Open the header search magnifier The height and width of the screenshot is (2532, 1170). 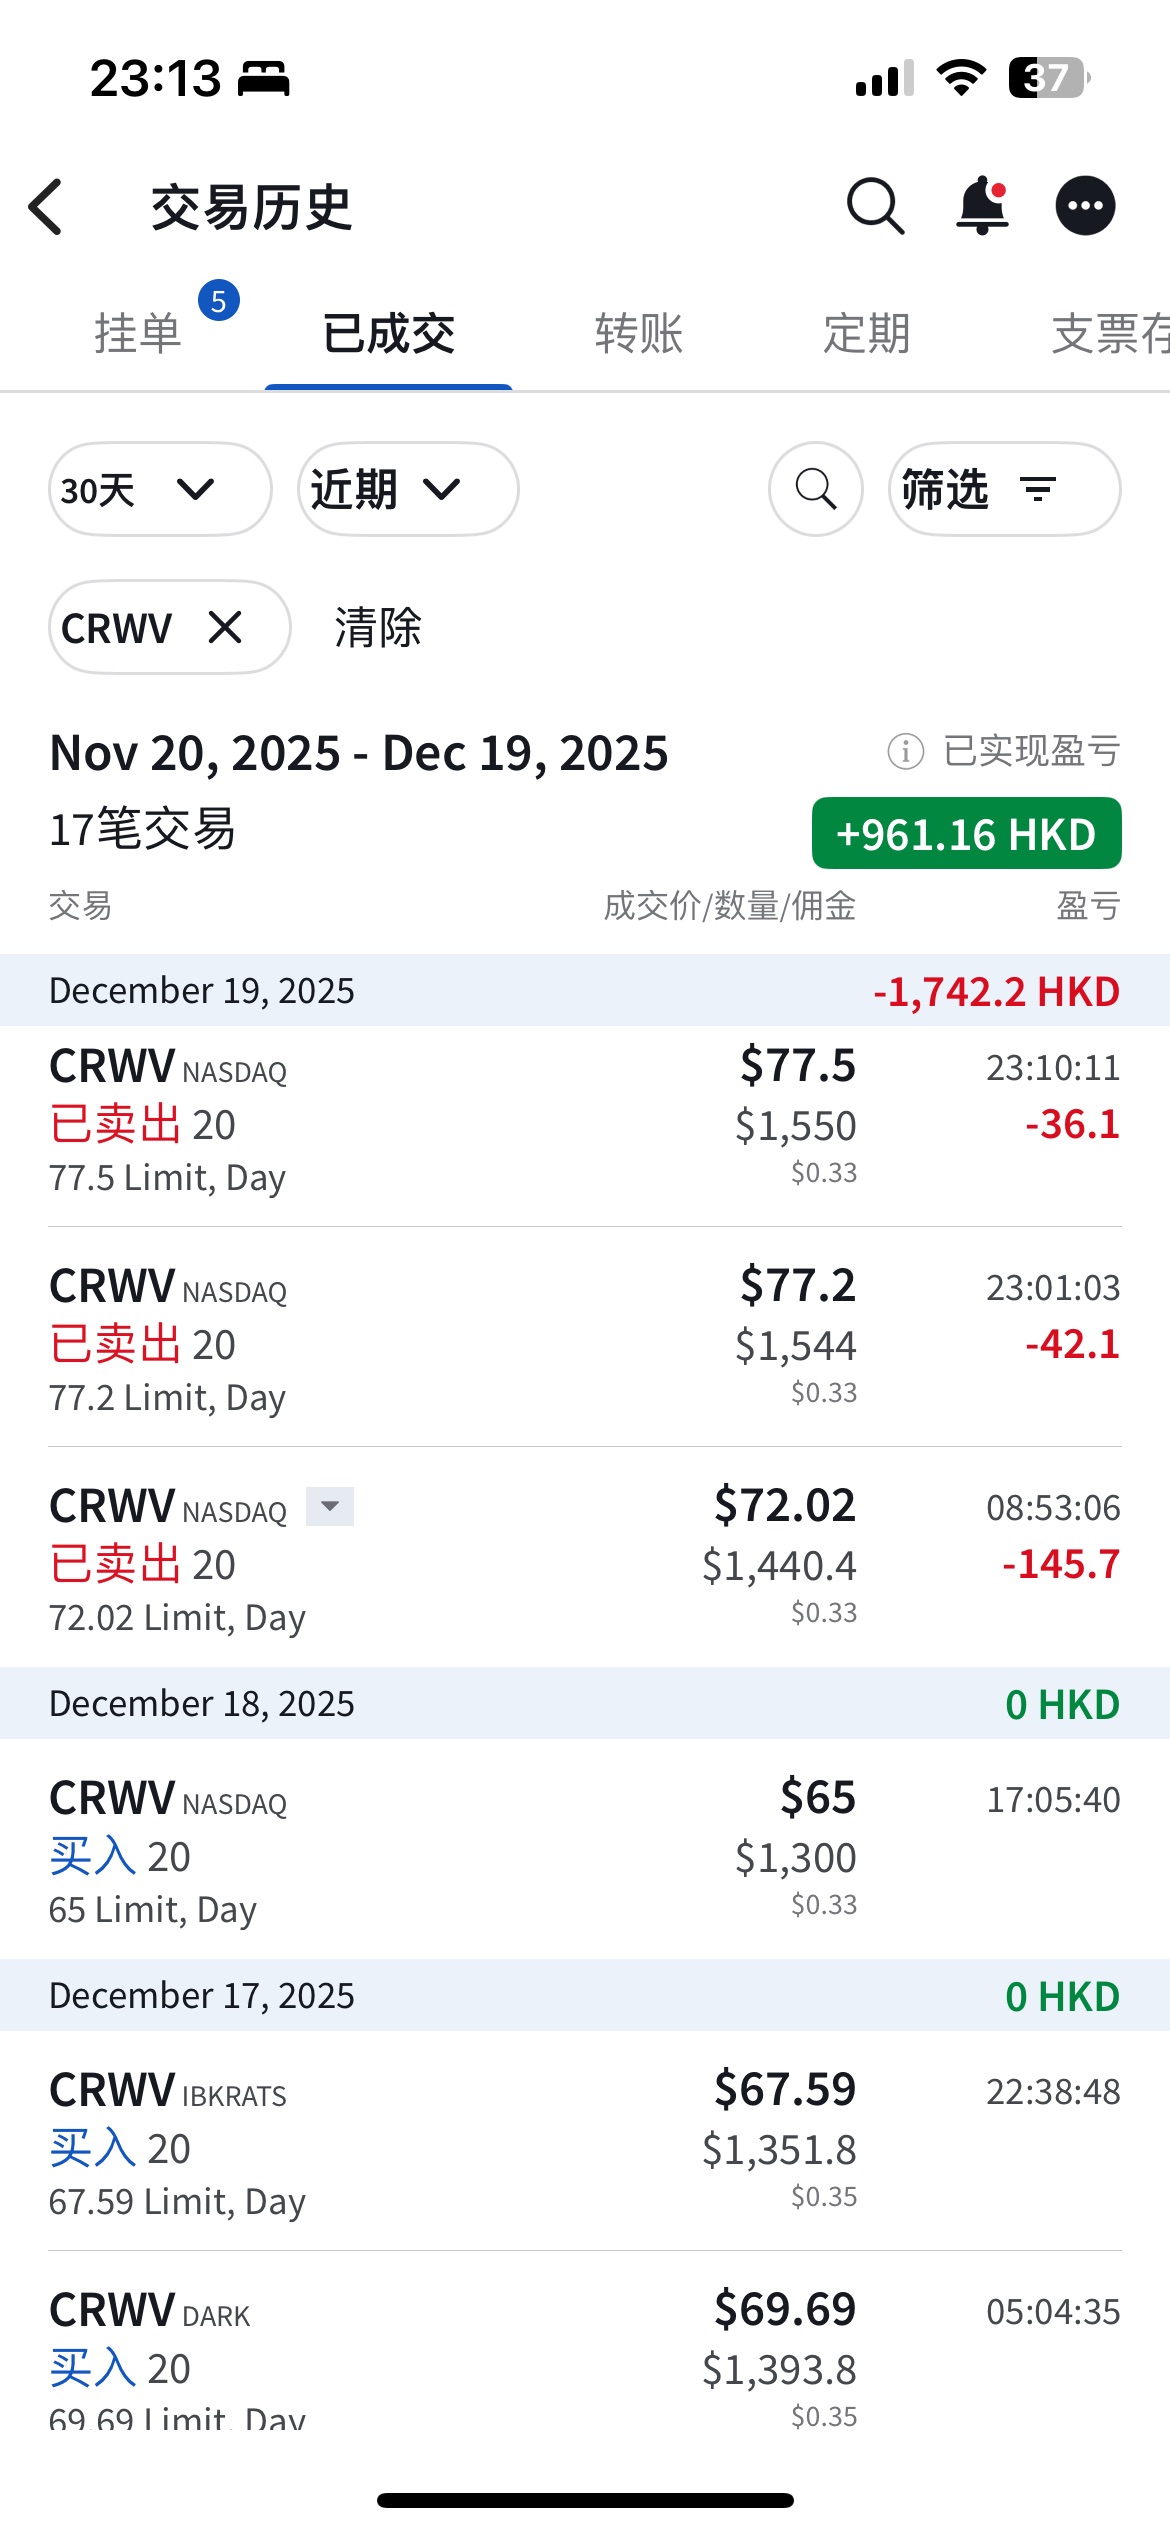click(x=875, y=206)
